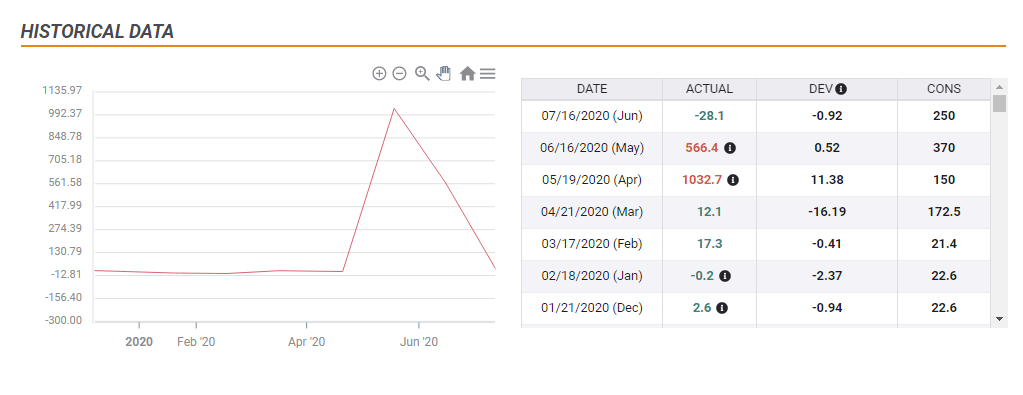Image resolution: width=1023 pixels, height=395 pixels.
Task: Click the CONS column header
Action: (x=943, y=89)
